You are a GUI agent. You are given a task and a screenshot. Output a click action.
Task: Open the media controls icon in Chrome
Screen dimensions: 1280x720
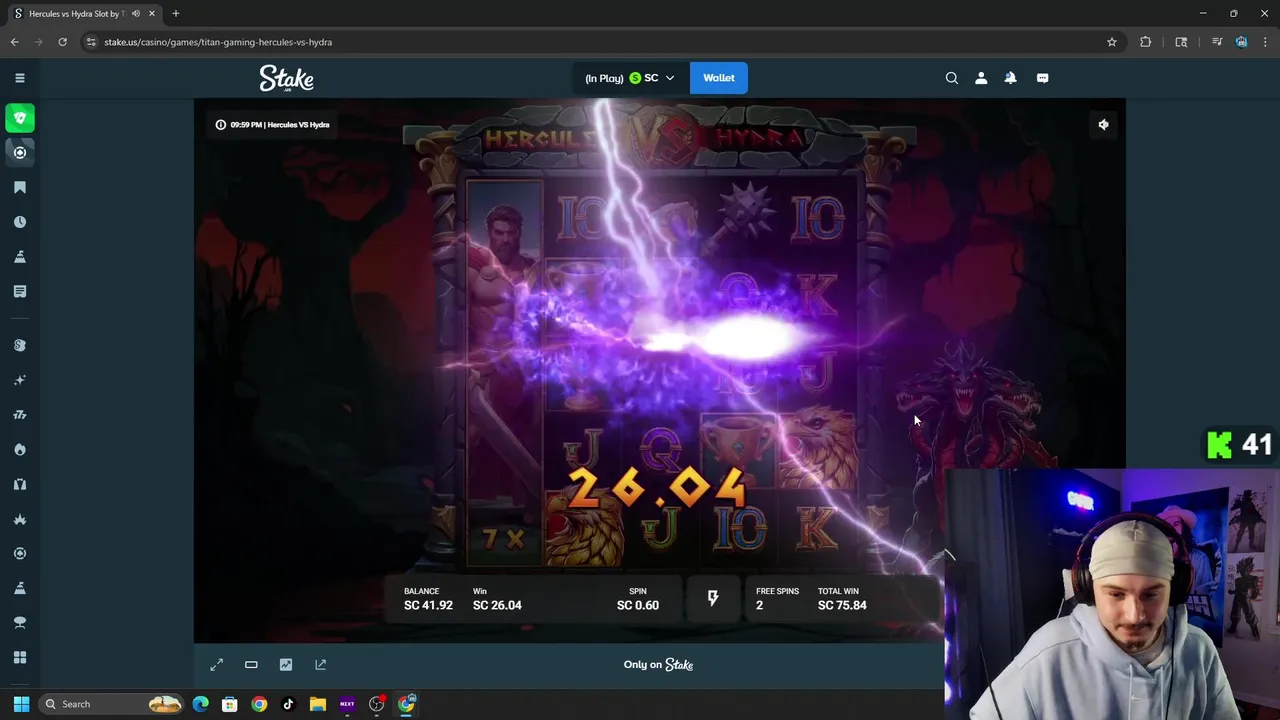(1216, 42)
